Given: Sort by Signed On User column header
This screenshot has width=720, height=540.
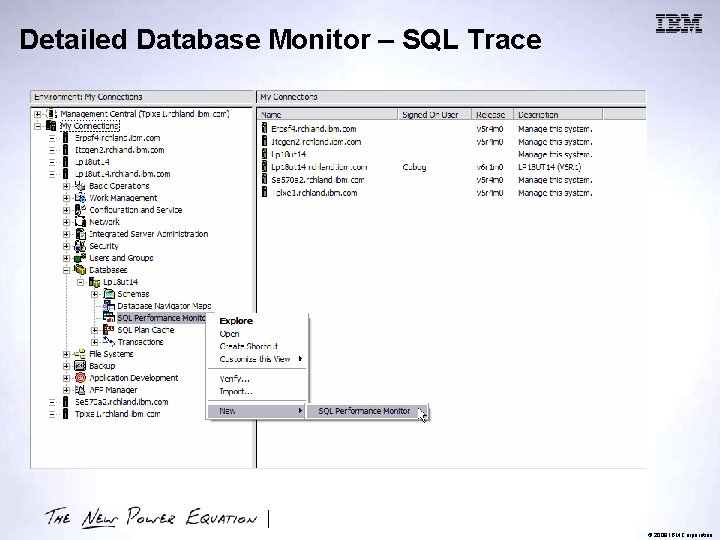Looking at the screenshot, I should (434, 115).
